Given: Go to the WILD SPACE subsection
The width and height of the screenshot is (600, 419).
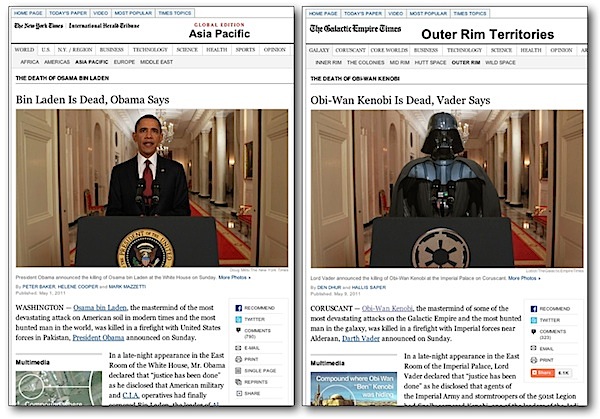Looking at the screenshot, I should tap(500, 62).
